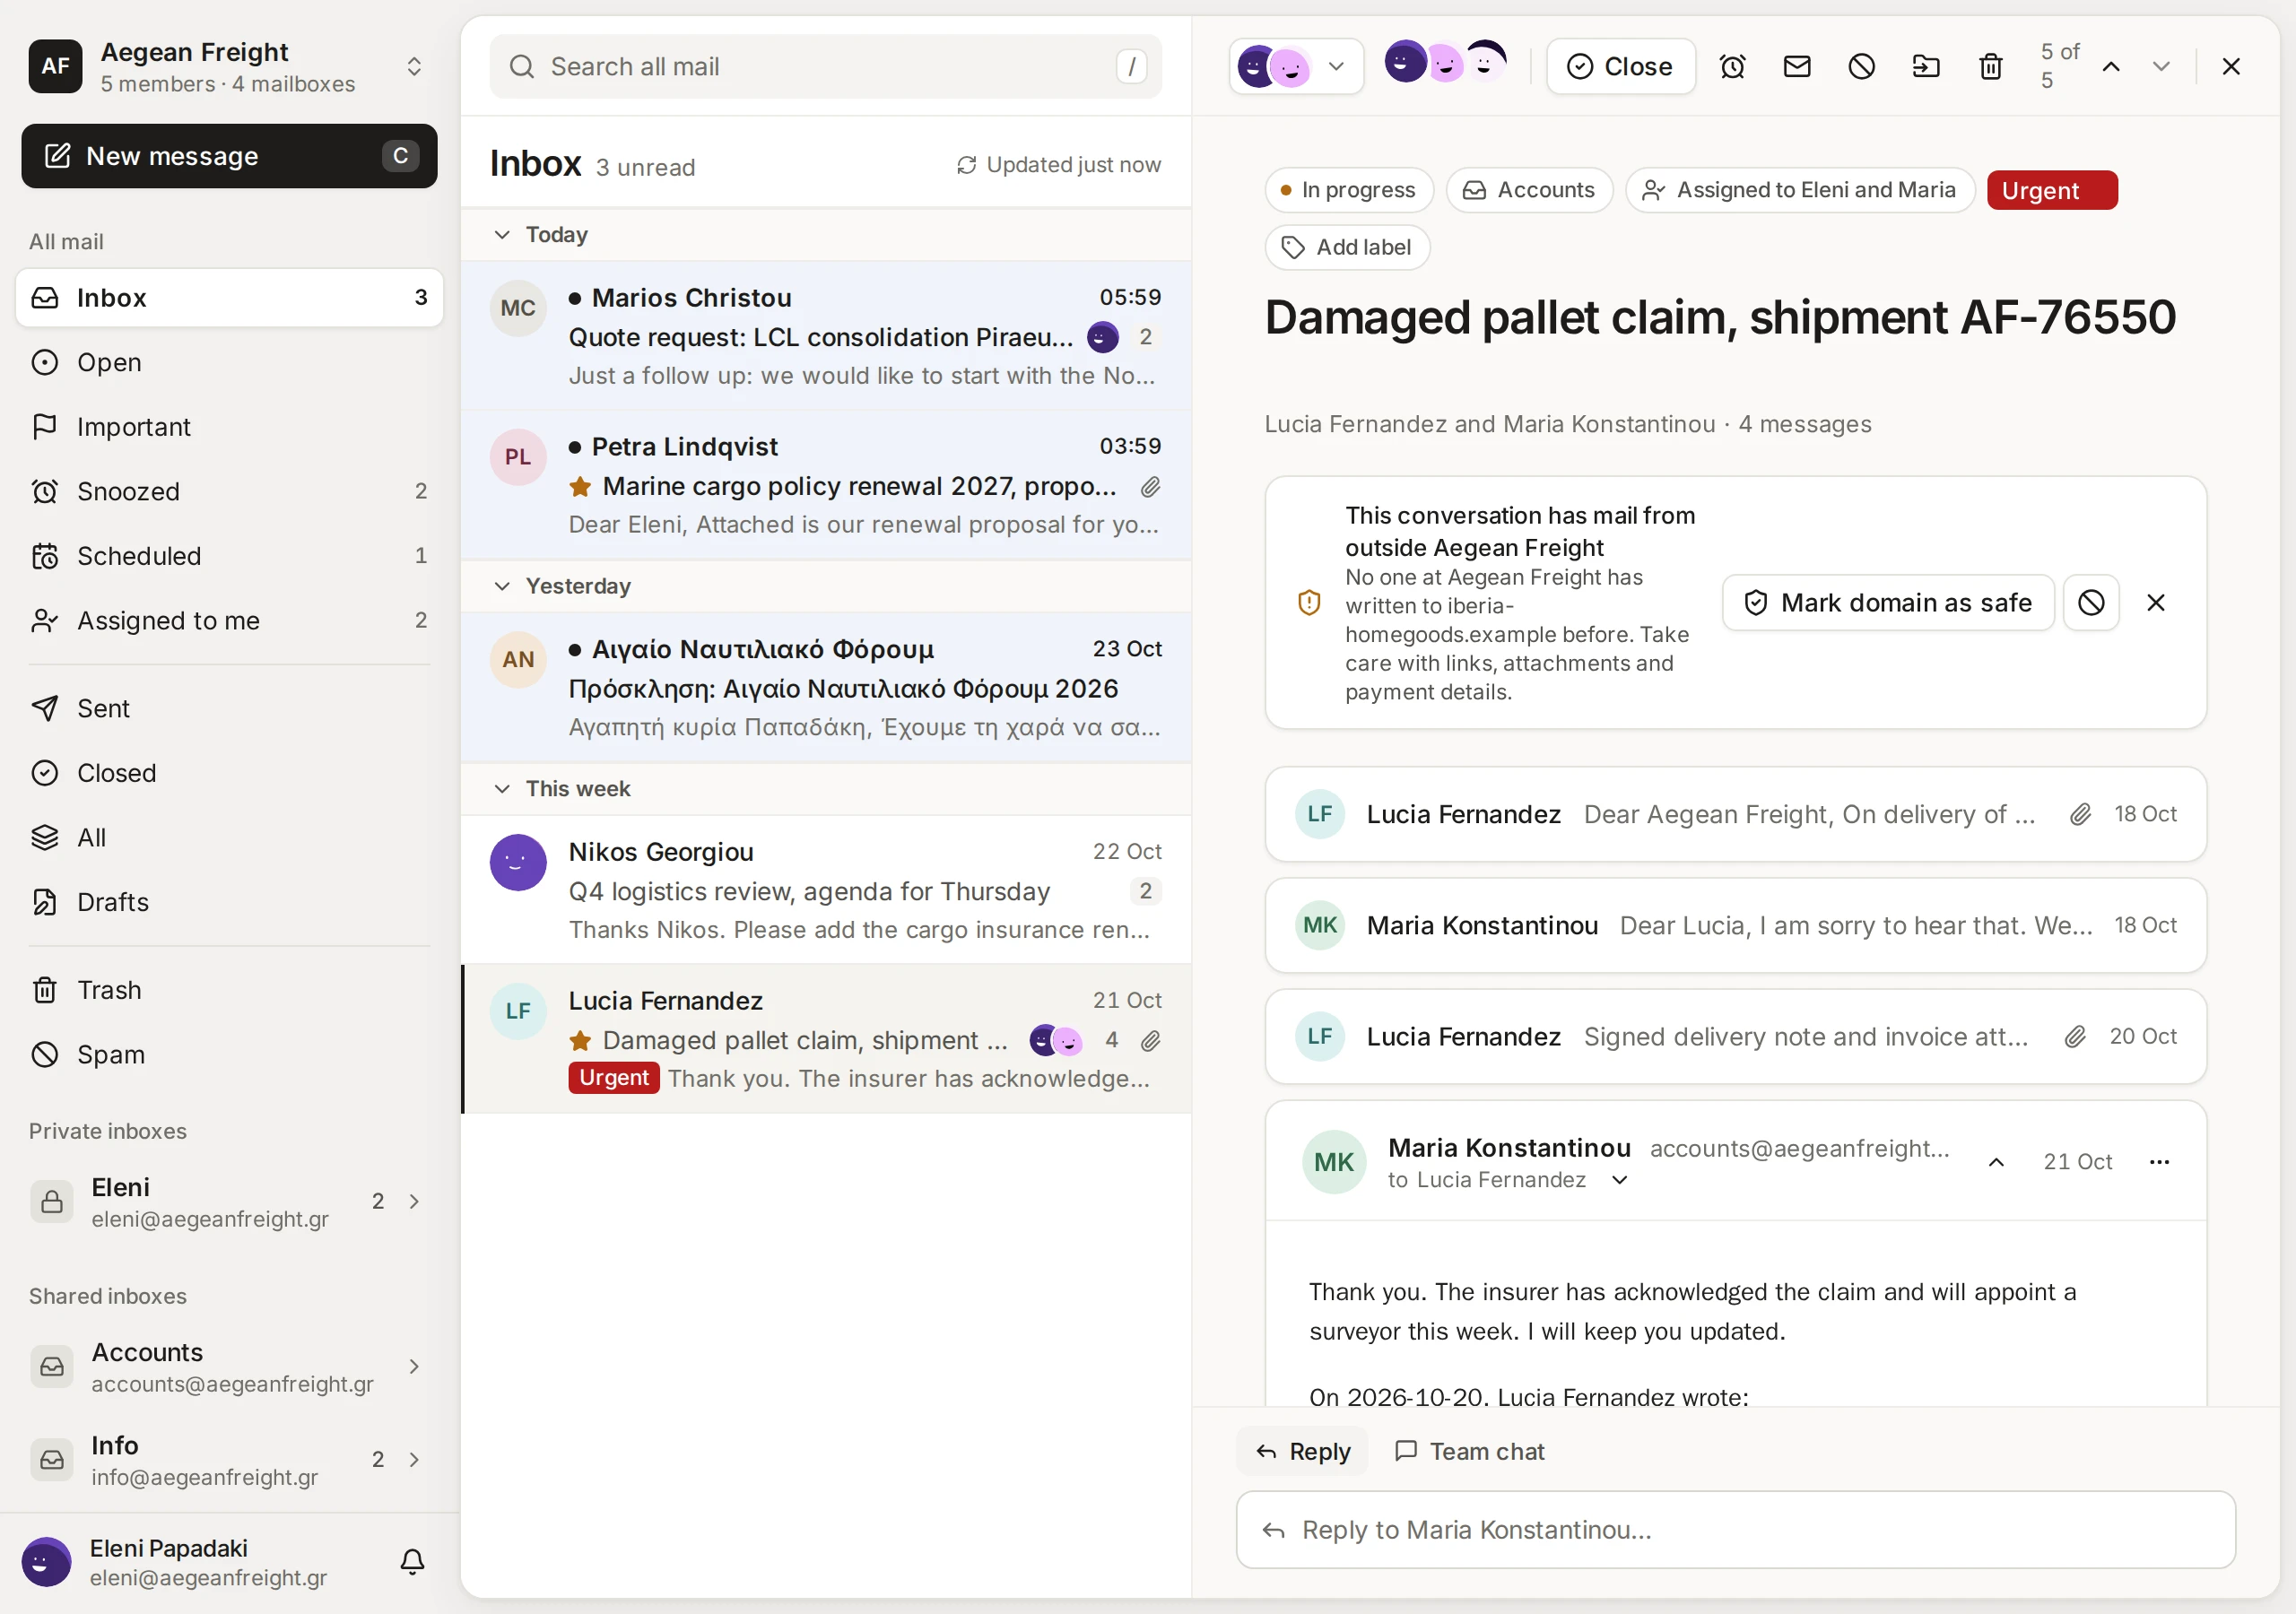This screenshot has height=1614, width=2296.
Task: Click star on Damaged pallet claim email
Action: tap(580, 1041)
